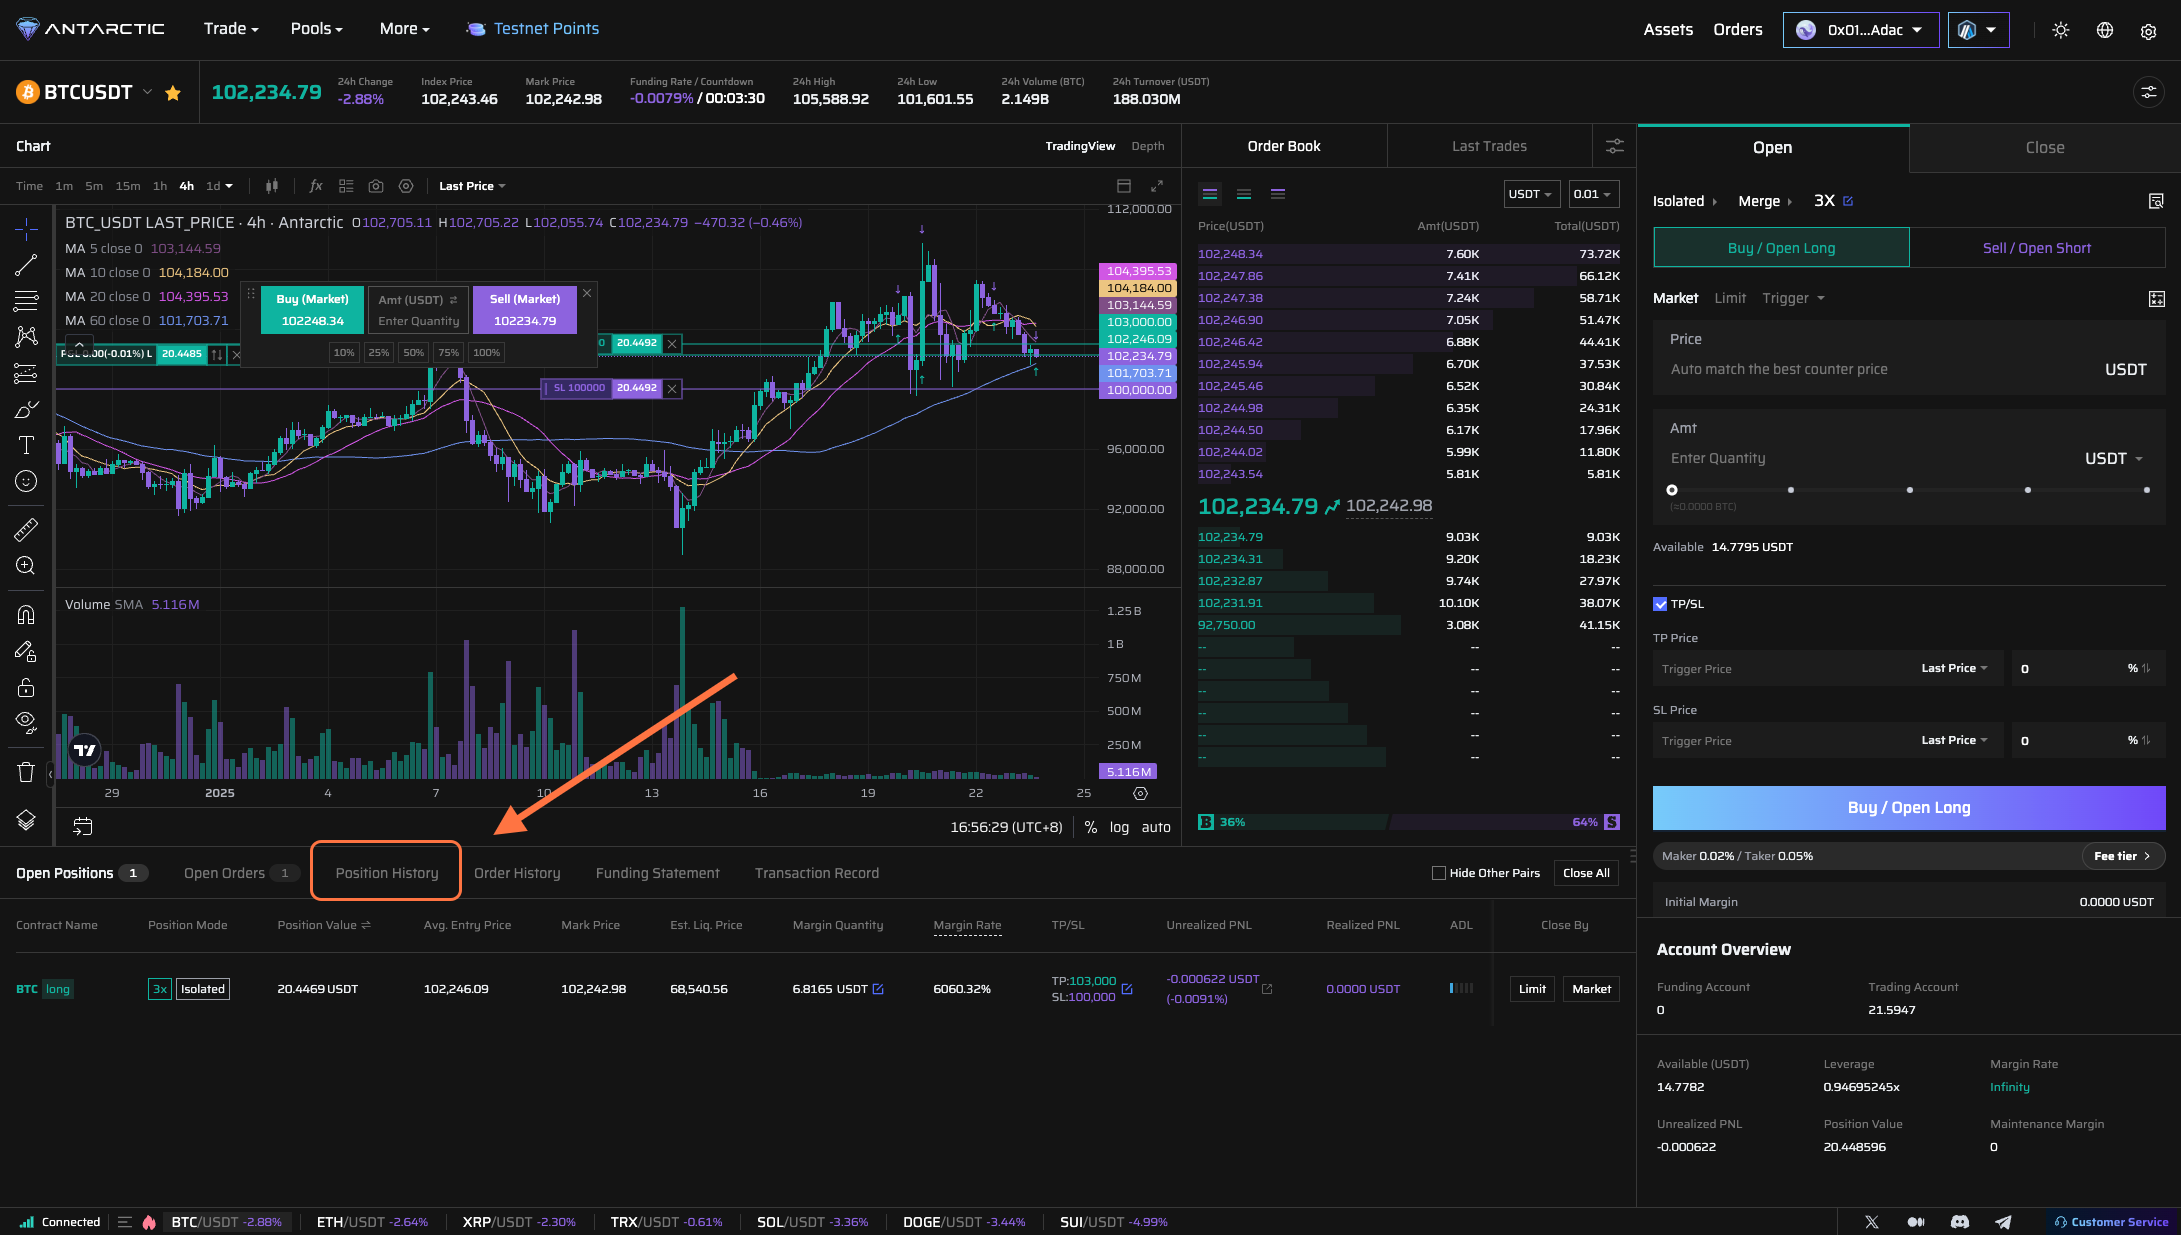2181x1235 pixels.
Task: Select 100% quantity on chart order panel
Action: [486, 352]
